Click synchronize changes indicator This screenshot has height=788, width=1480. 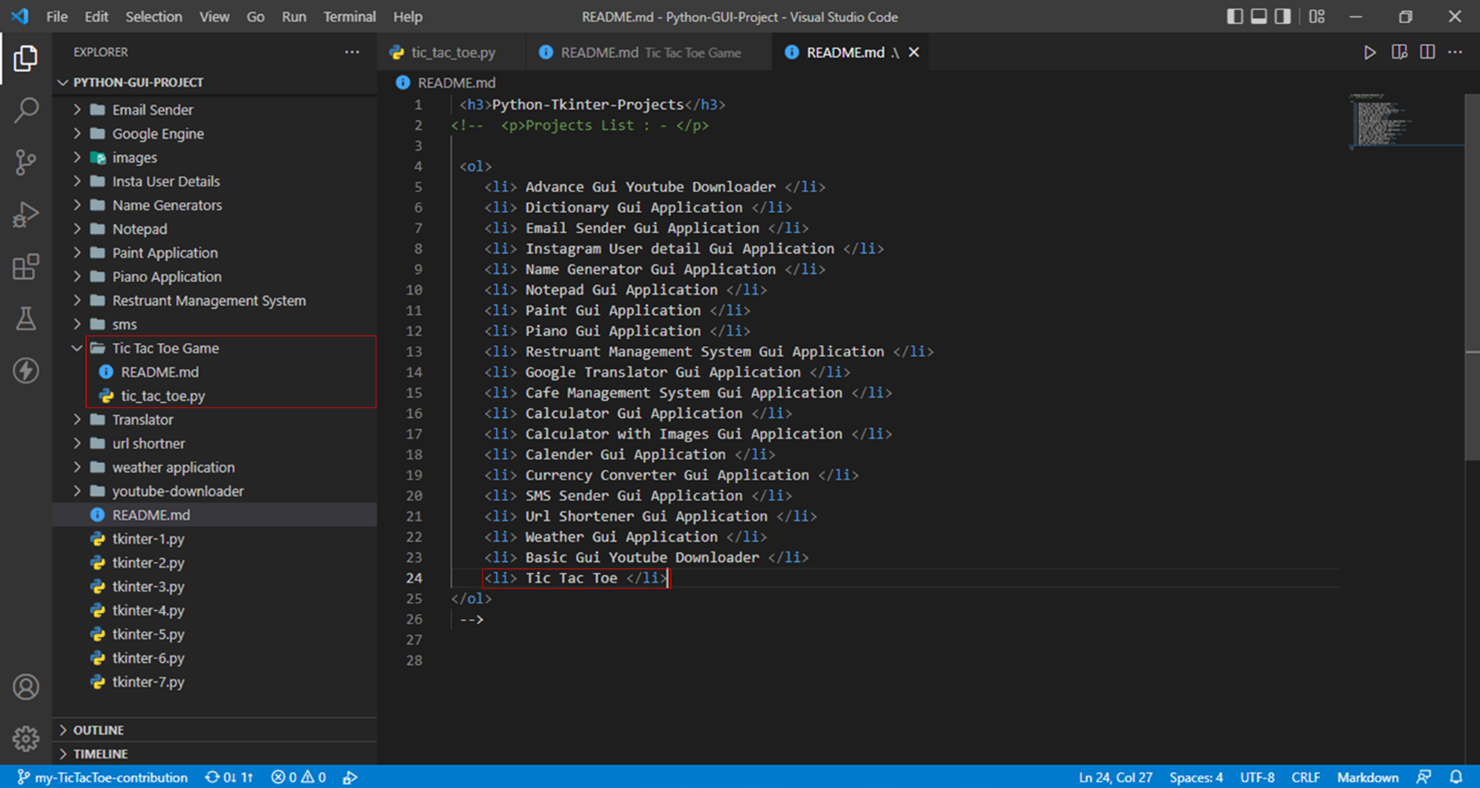[229, 777]
